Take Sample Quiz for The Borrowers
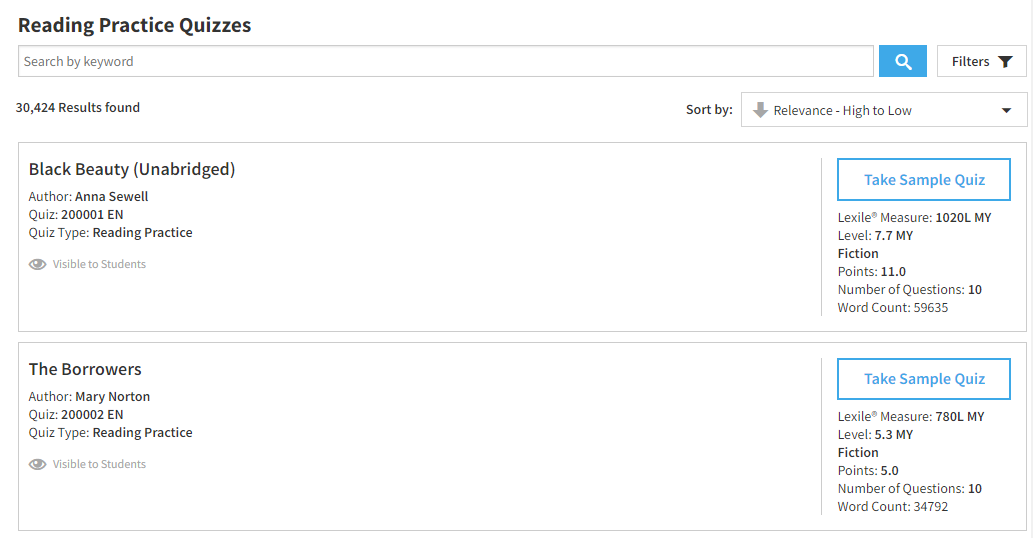 [924, 379]
